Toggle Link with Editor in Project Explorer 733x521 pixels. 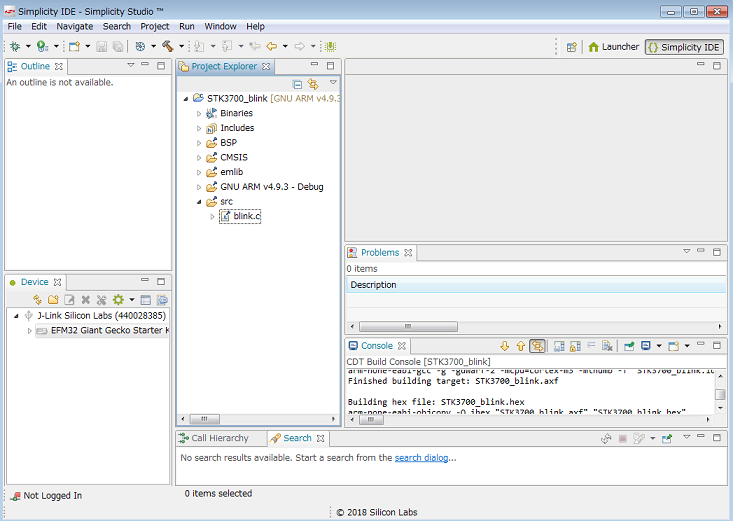point(313,84)
